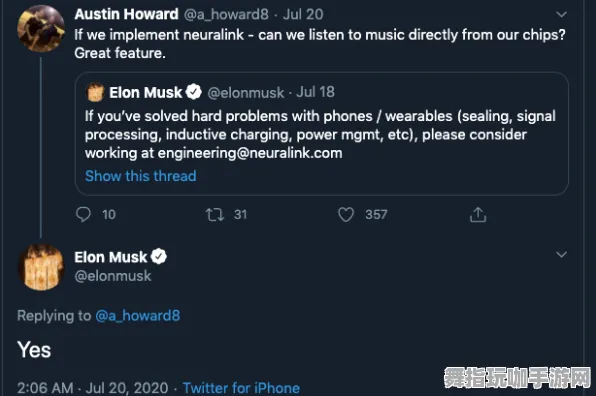The height and width of the screenshot is (396, 596).
Task: Open Austin Howard's profile avatar
Action: (41, 29)
